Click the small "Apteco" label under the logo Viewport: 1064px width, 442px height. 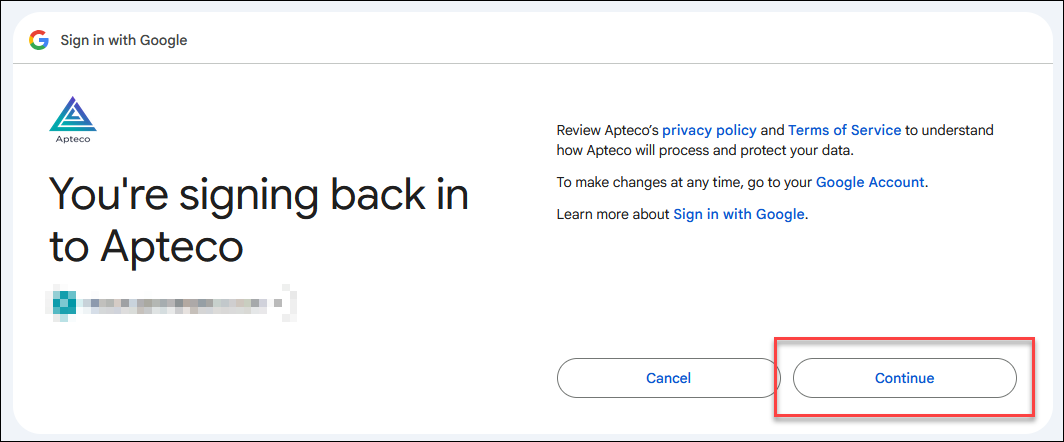(73, 139)
